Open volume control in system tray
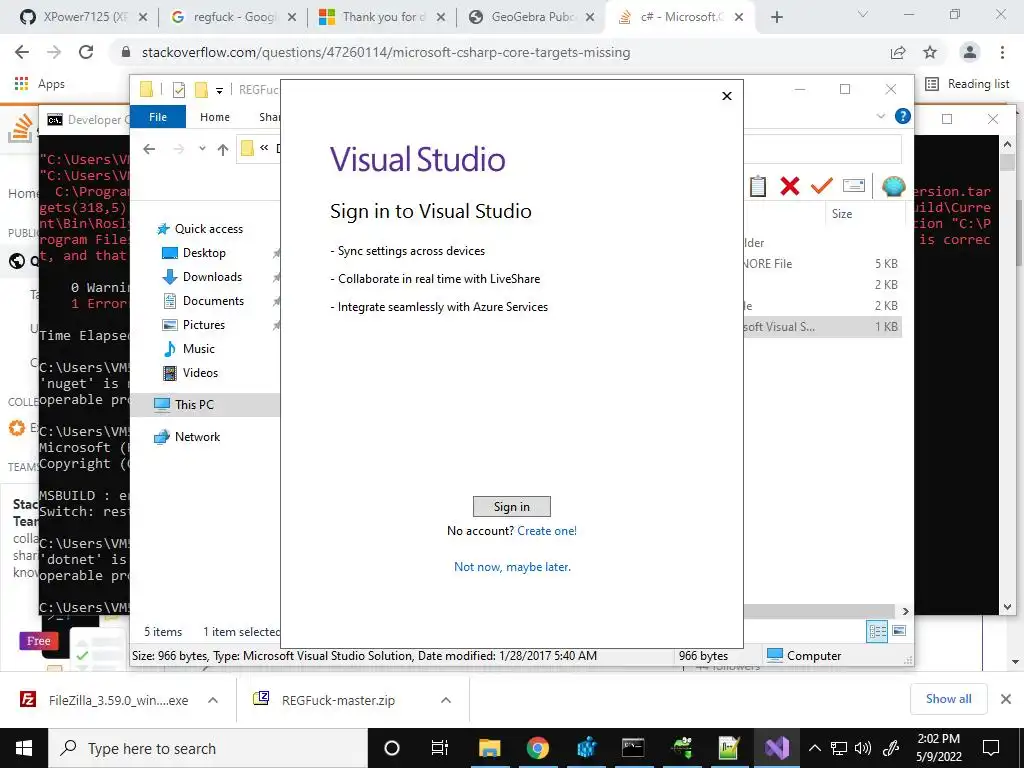This screenshot has width=1024, height=768. coord(863,748)
